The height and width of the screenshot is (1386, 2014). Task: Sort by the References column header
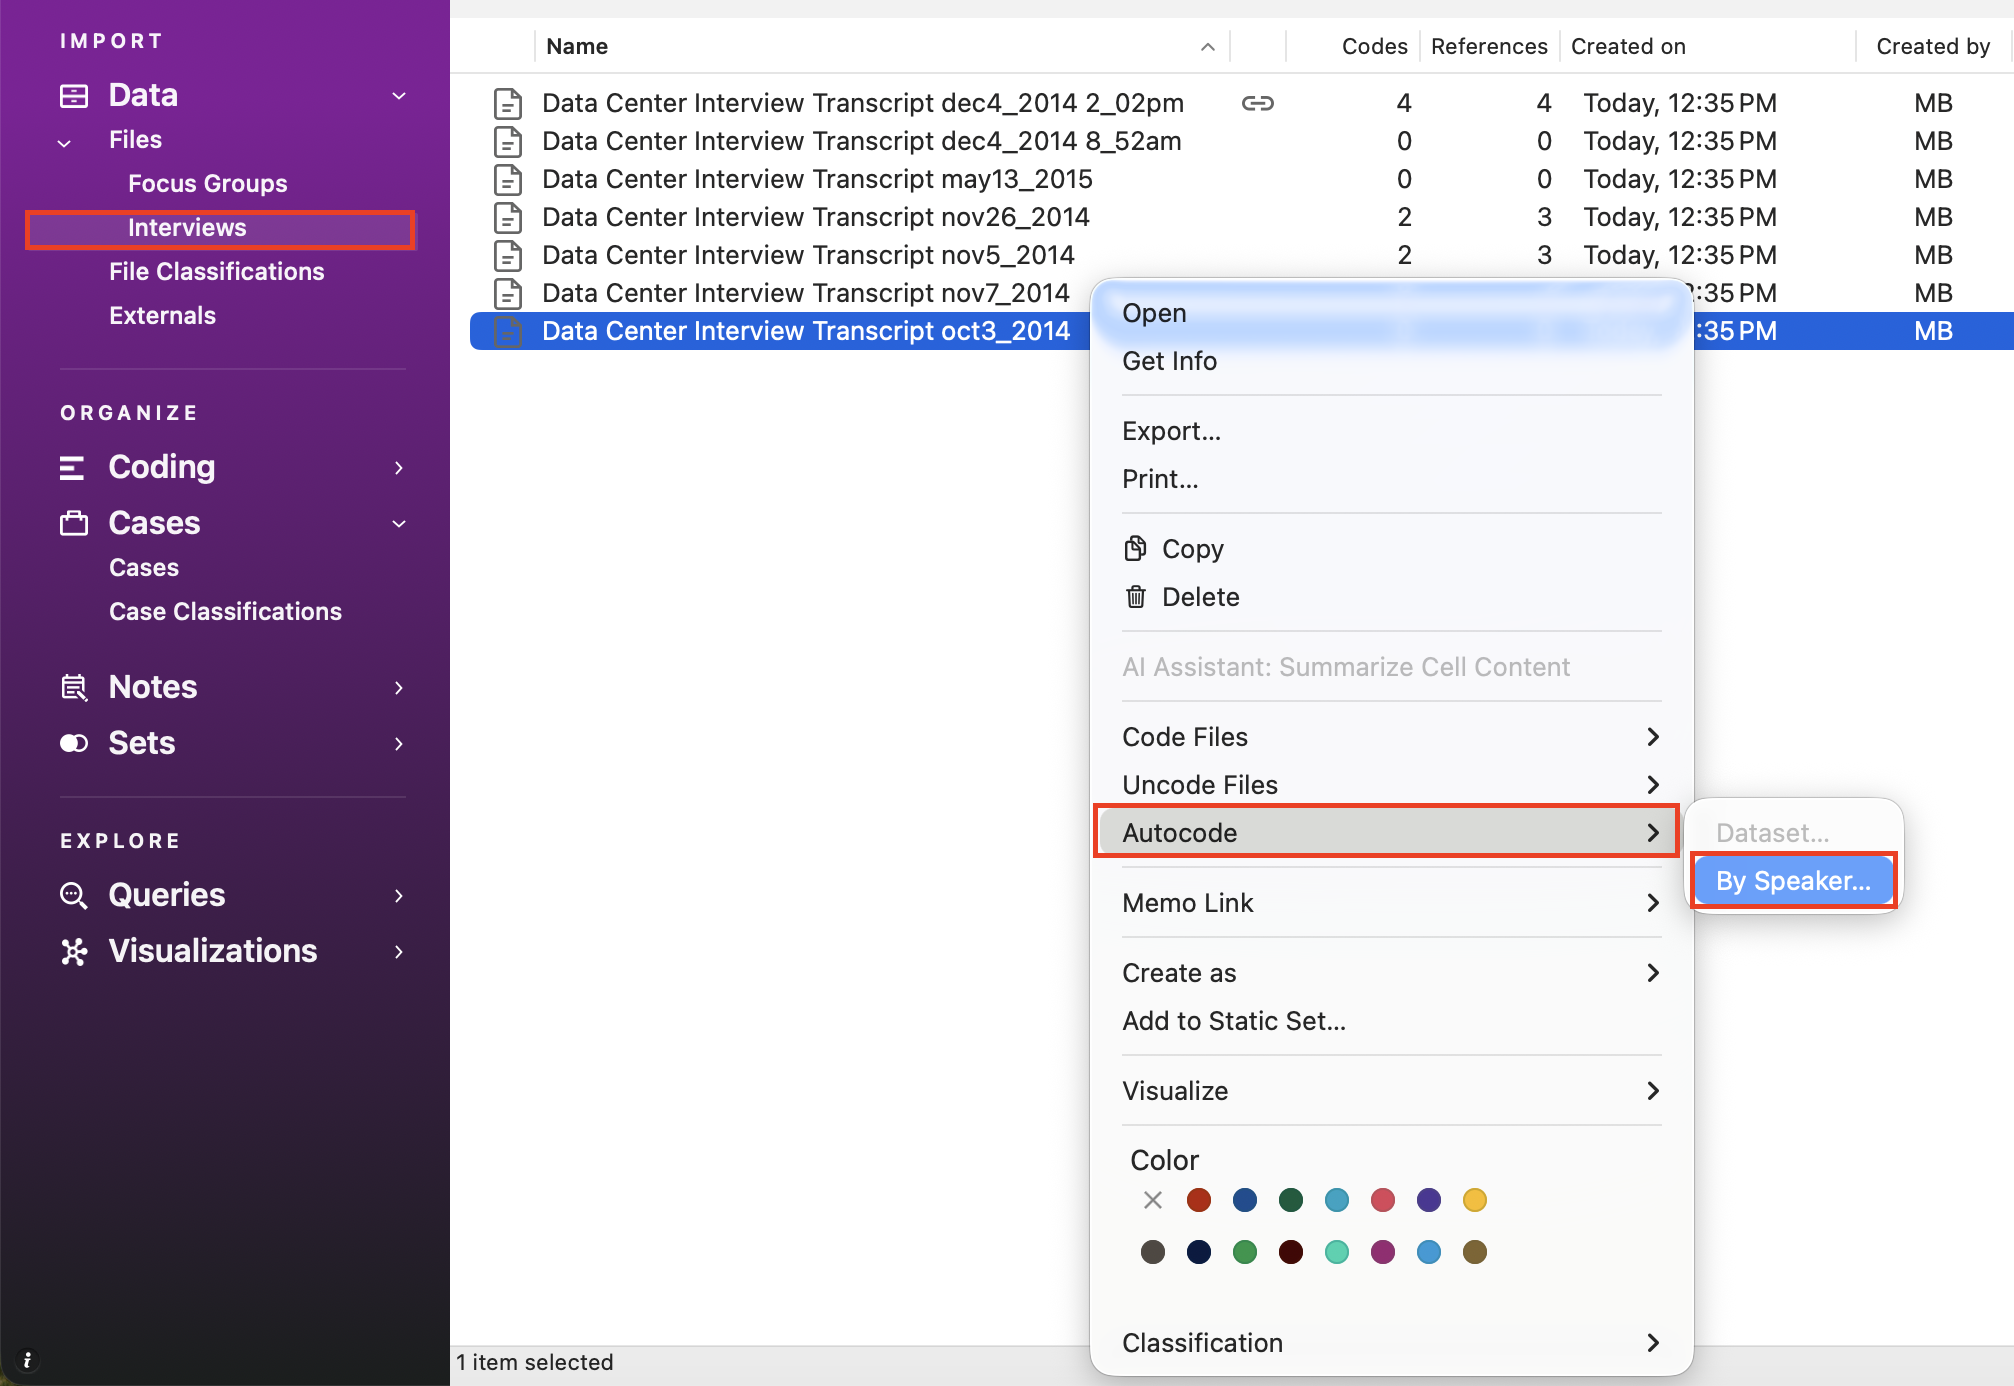pyautogui.click(x=1489, y=47)
